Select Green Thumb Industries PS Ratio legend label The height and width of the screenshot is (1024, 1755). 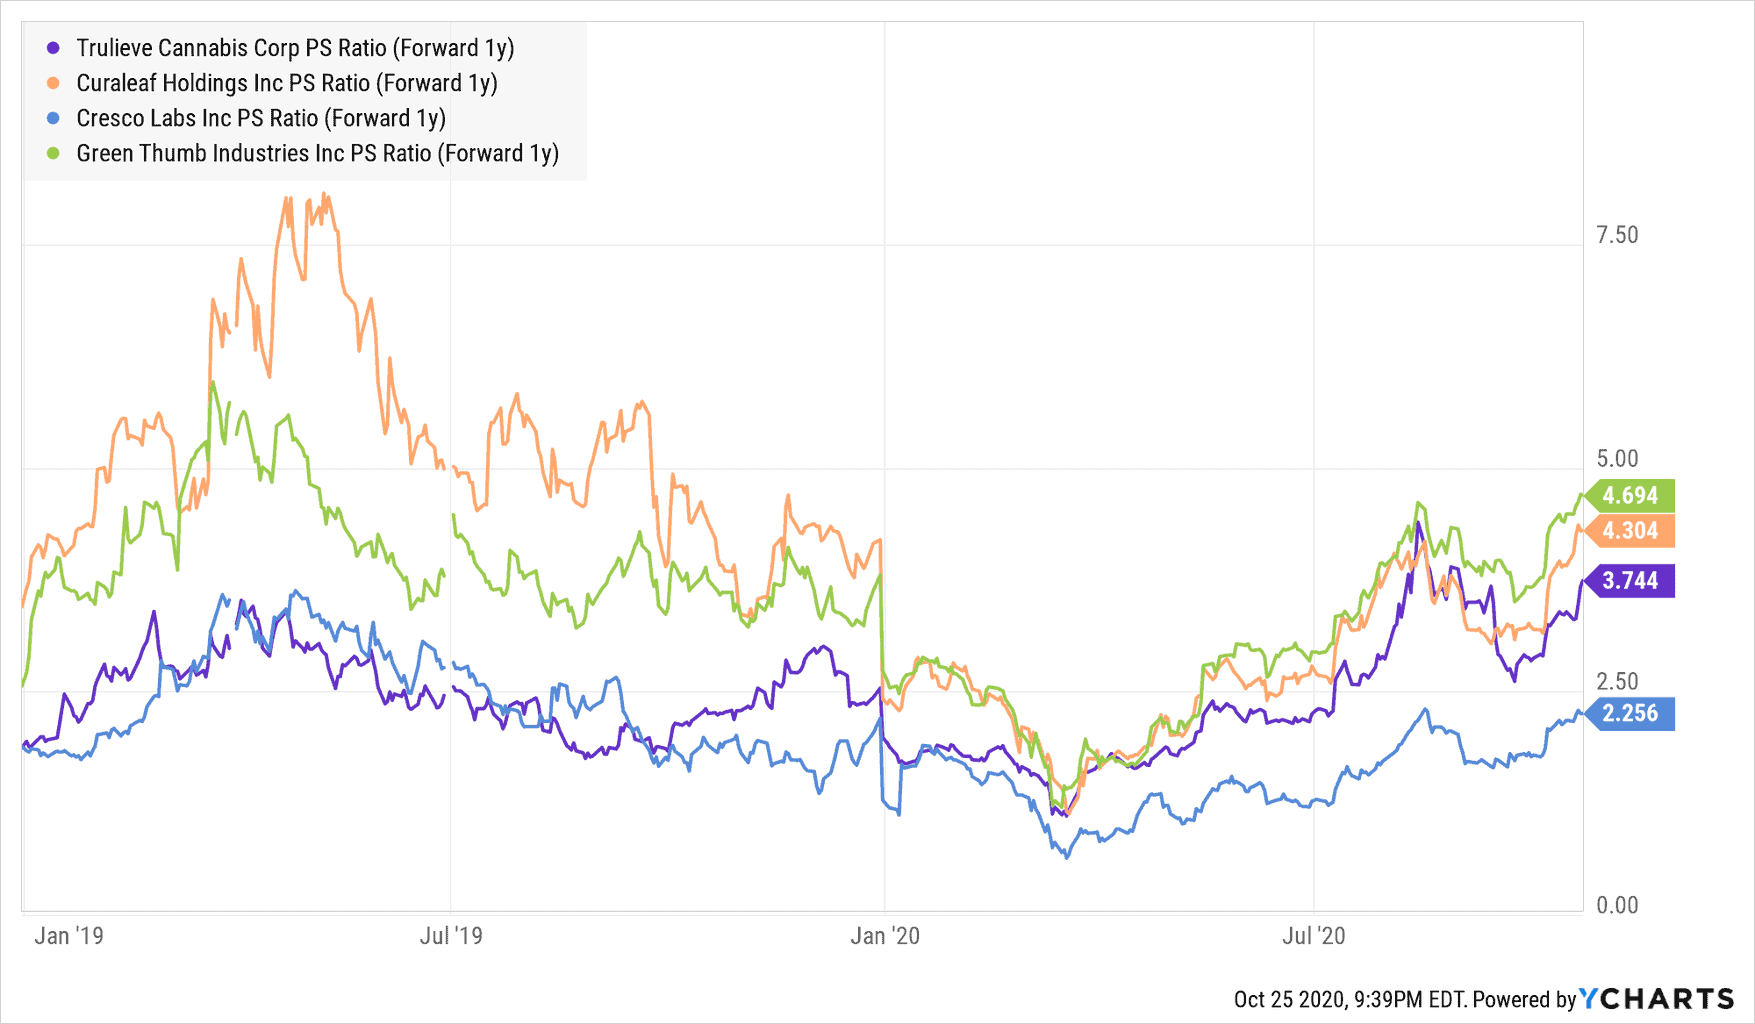(x=317, y=153)
